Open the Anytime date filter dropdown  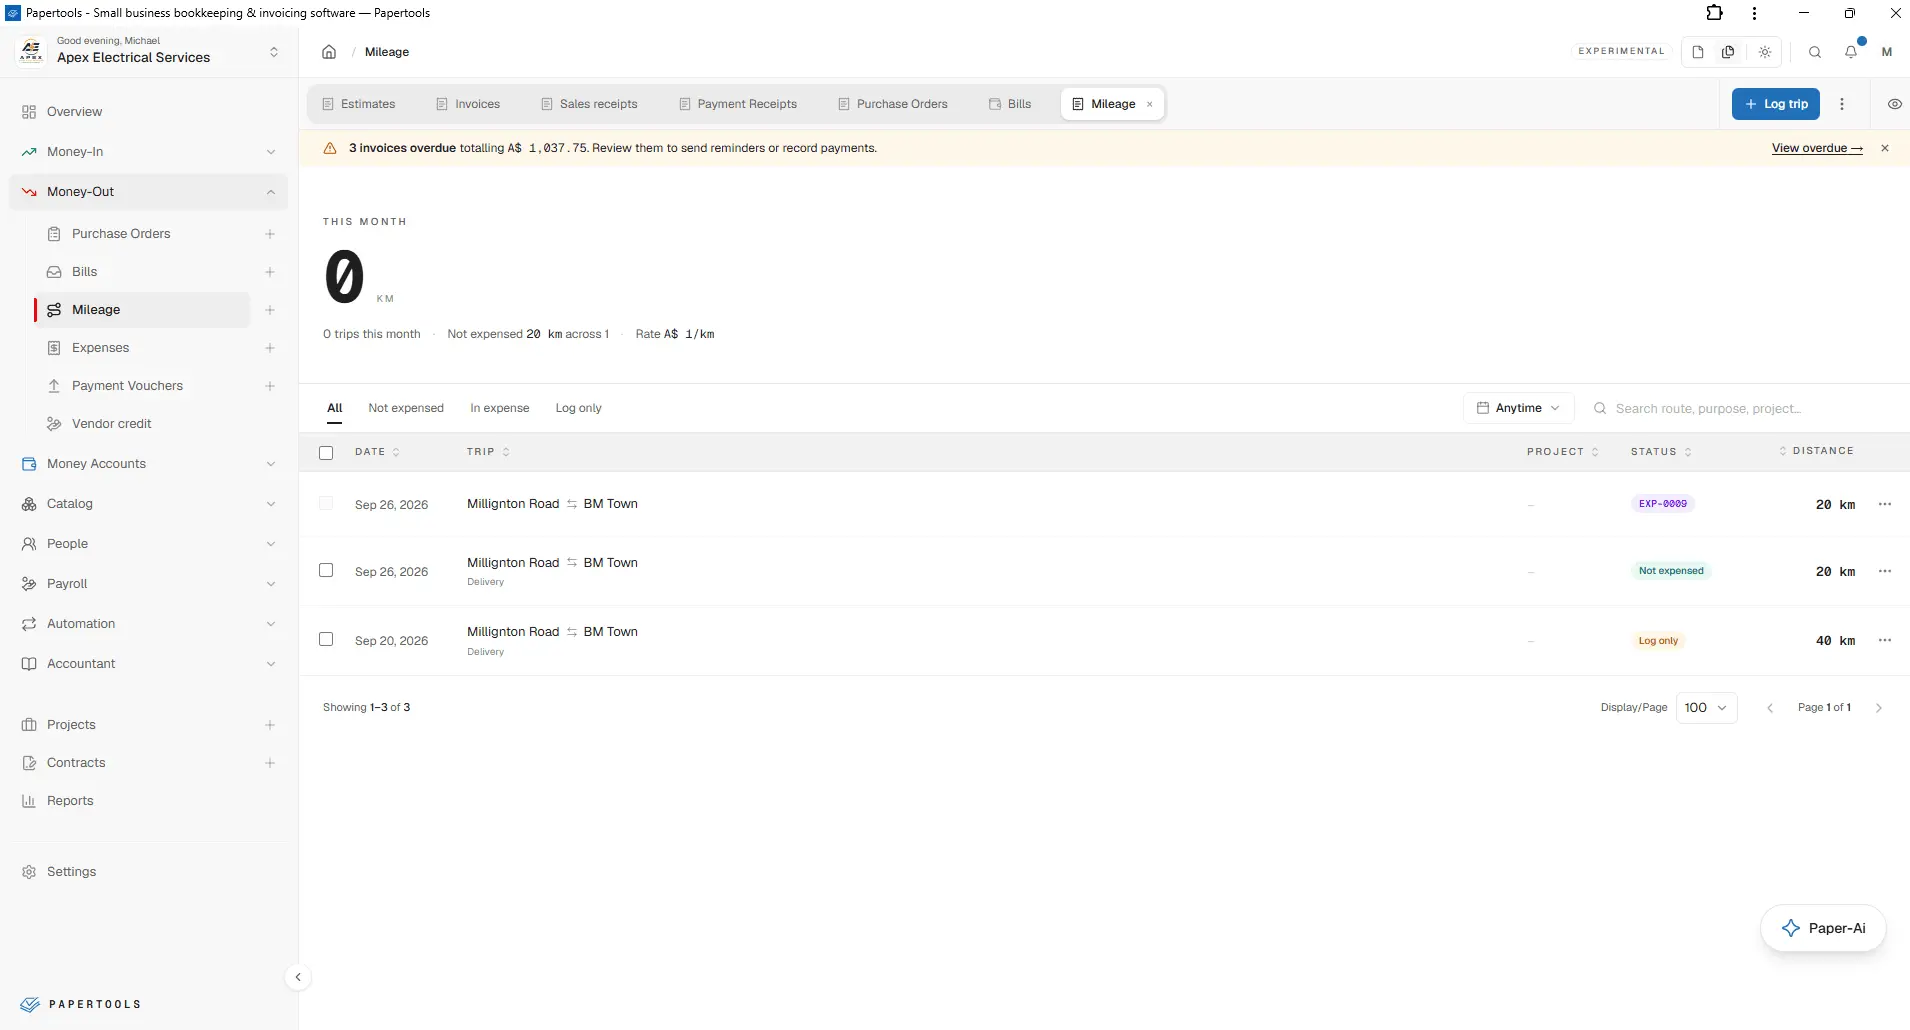click(x=1518, y=408)
